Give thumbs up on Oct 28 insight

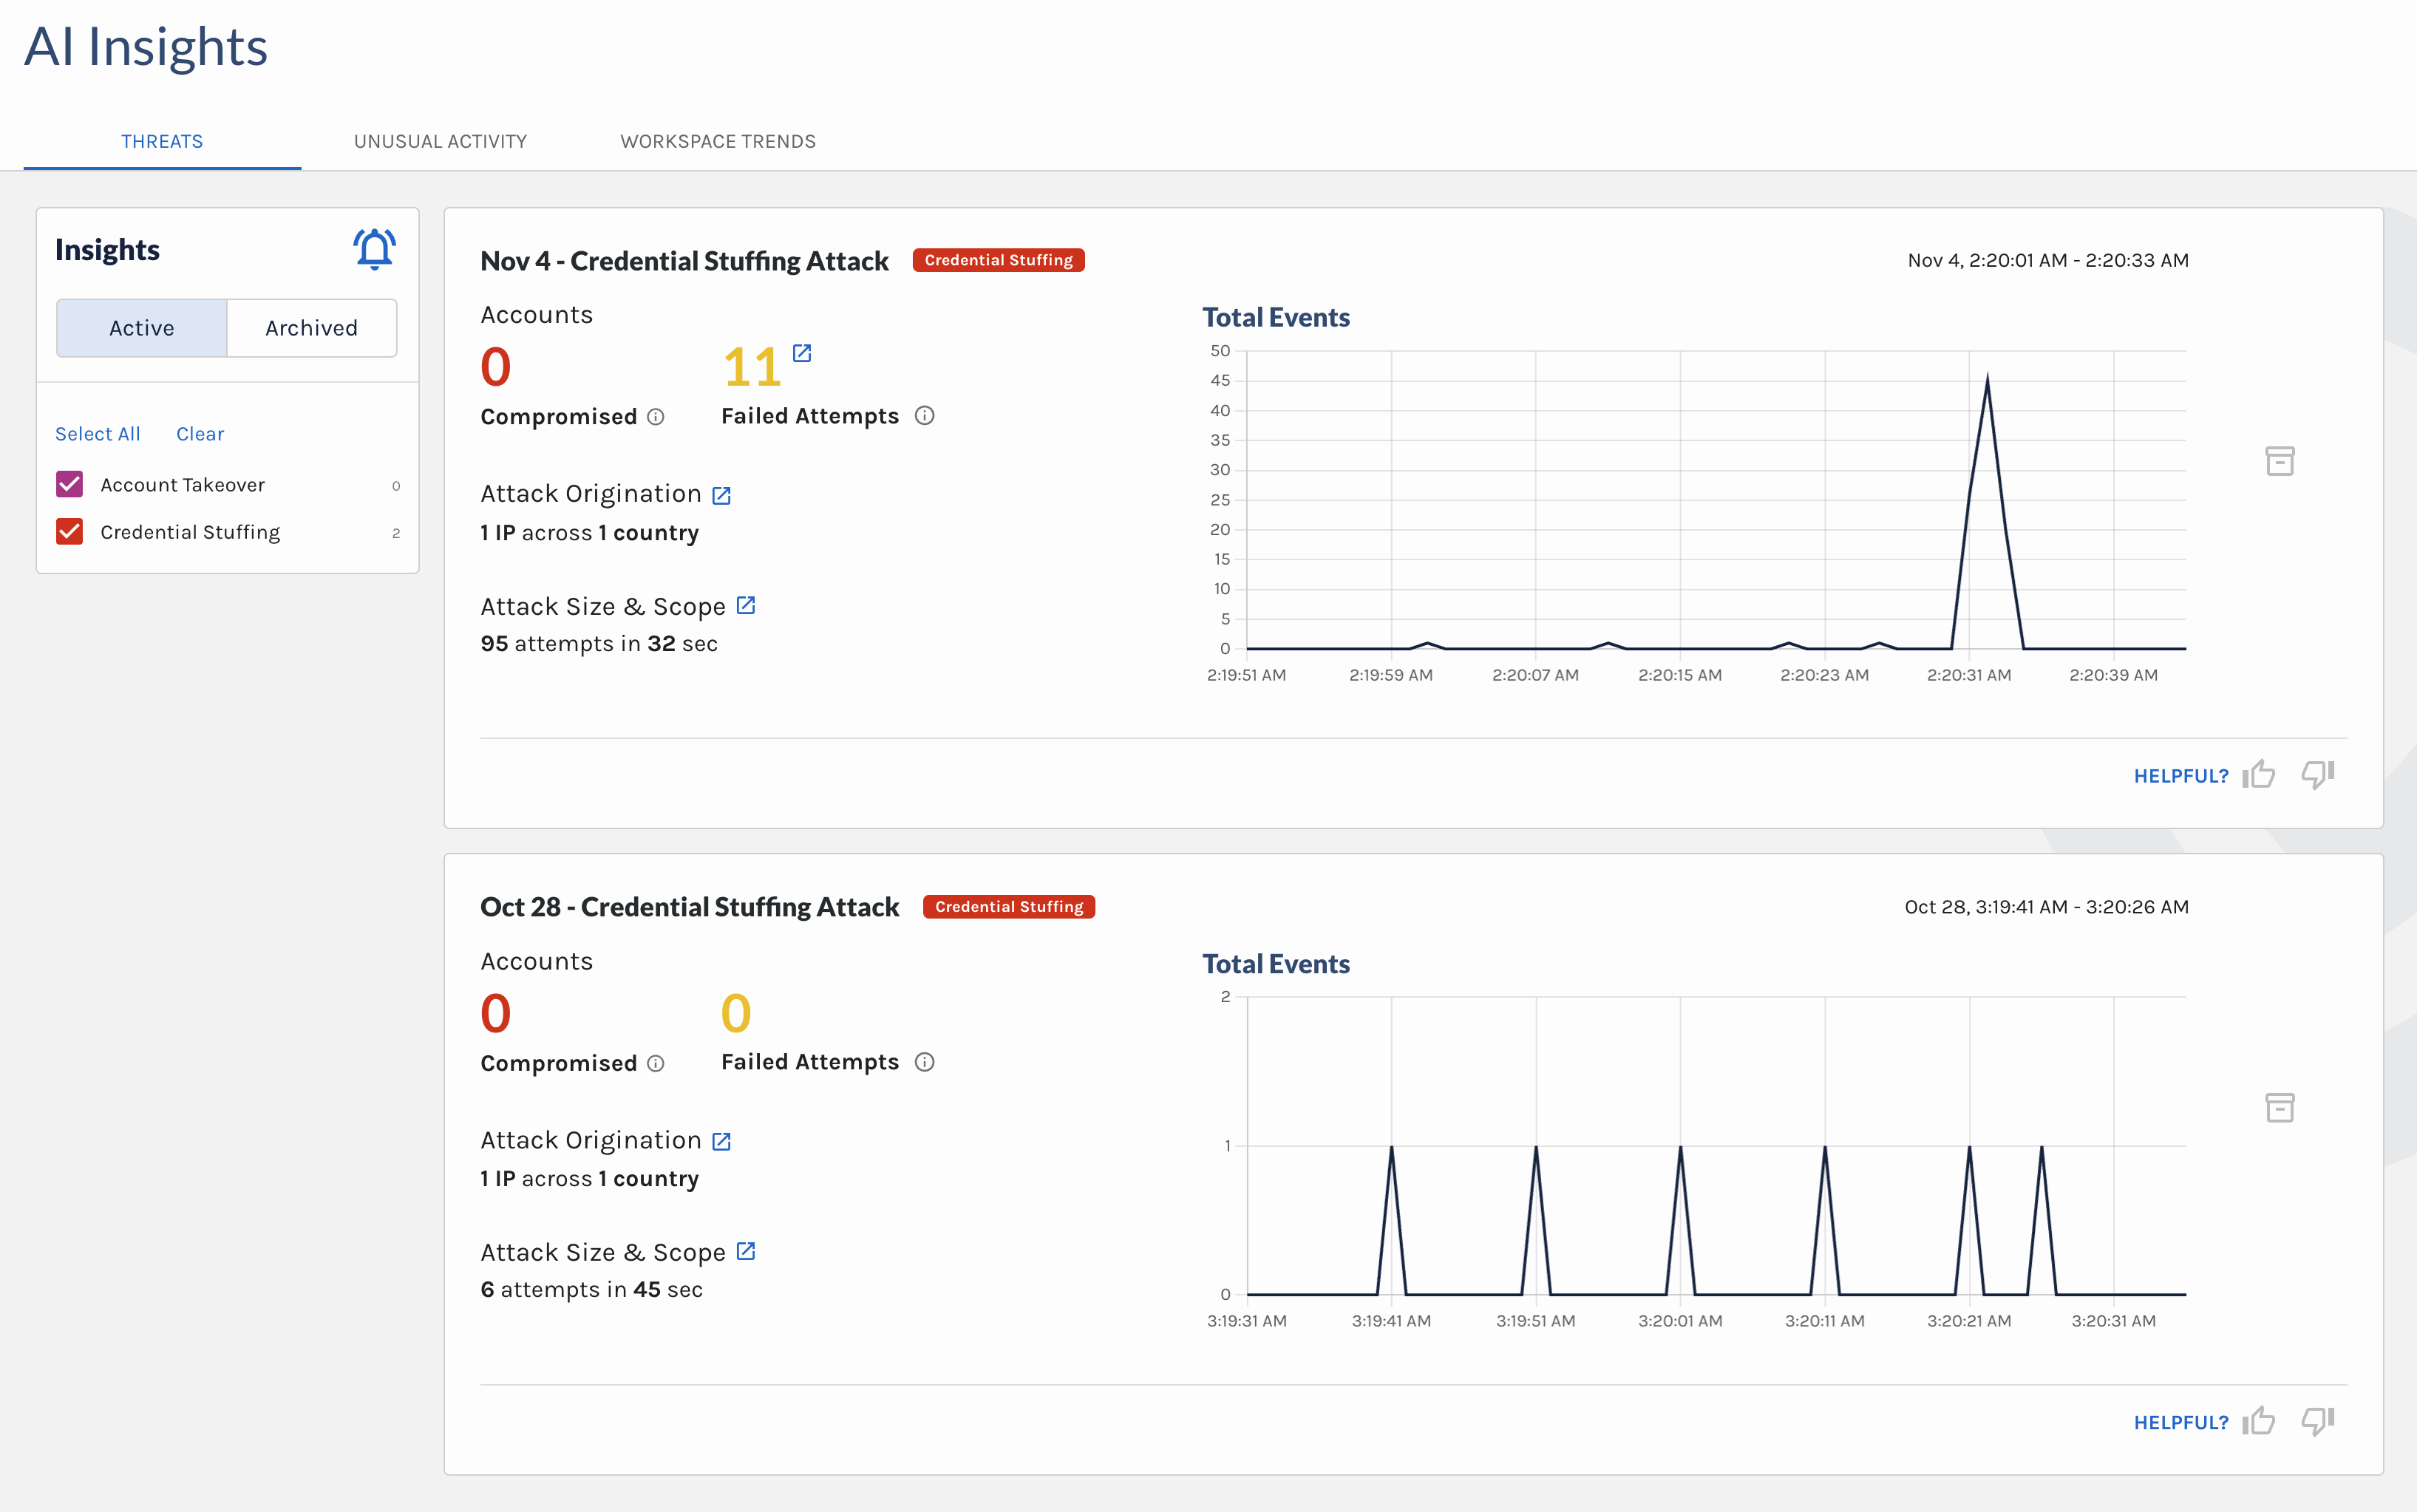tap(2258, 1420)
